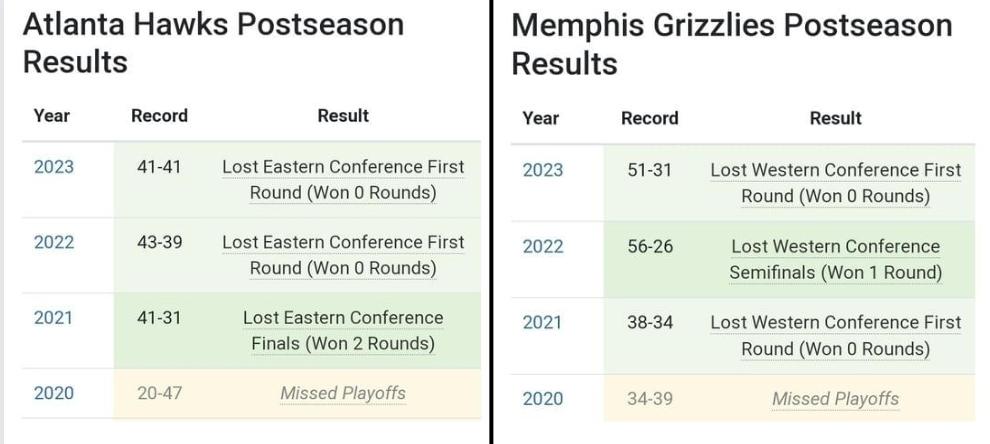Viewport: 990px width, 444px height.
Task: Open the Atlanta Hawks 2021 season link
Action: pyautogui.click(x=53, y=318)
